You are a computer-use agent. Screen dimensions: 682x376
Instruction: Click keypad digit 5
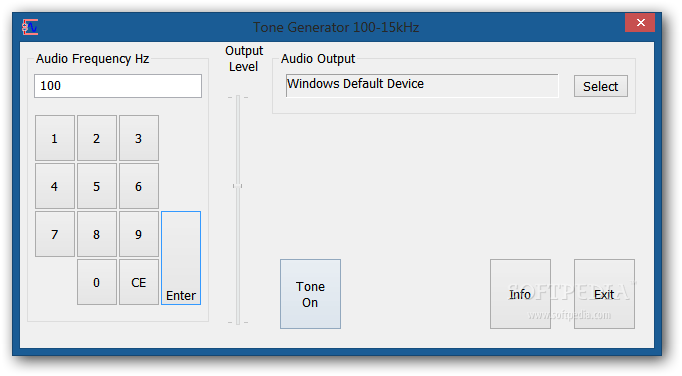click(97, 186)
